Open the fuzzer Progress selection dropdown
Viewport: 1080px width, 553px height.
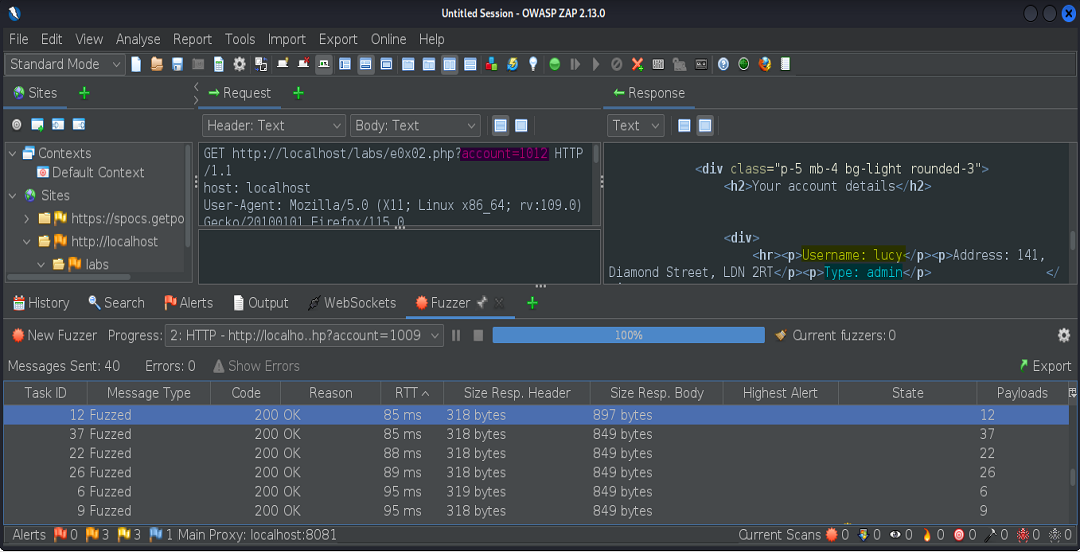(x=304, y=335)
